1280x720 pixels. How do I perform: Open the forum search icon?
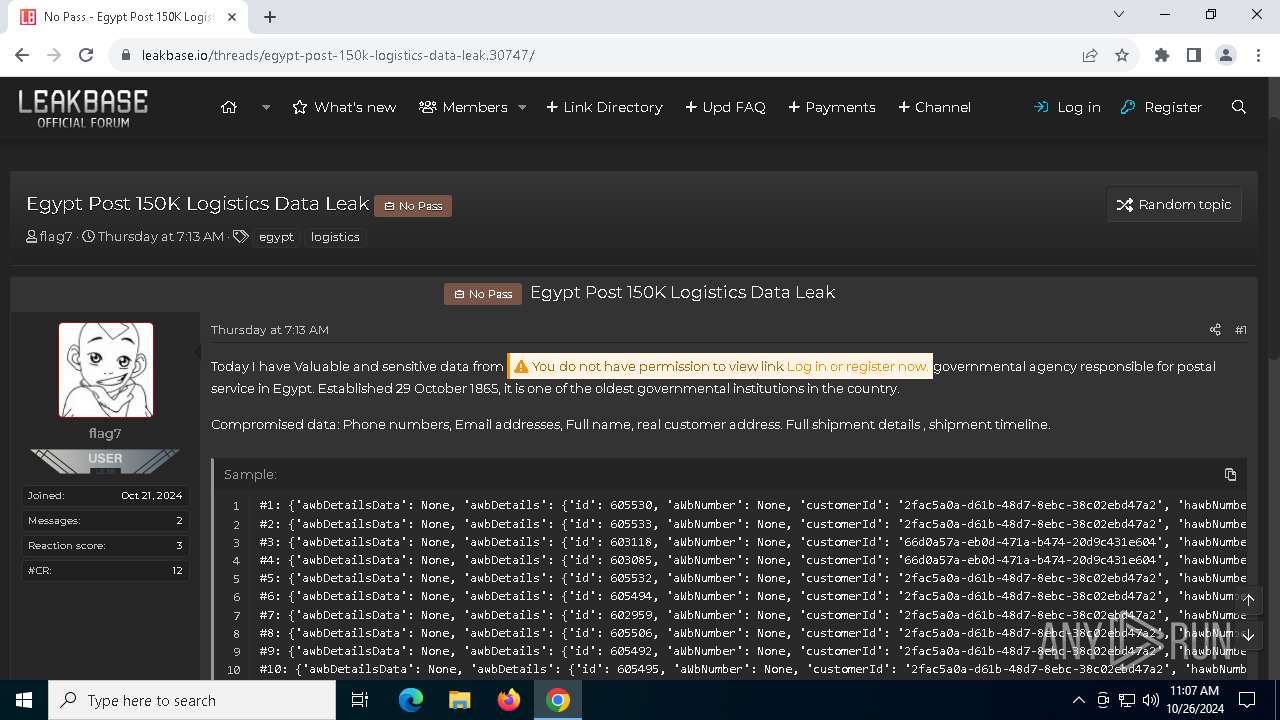click(x=1239, y=107)
